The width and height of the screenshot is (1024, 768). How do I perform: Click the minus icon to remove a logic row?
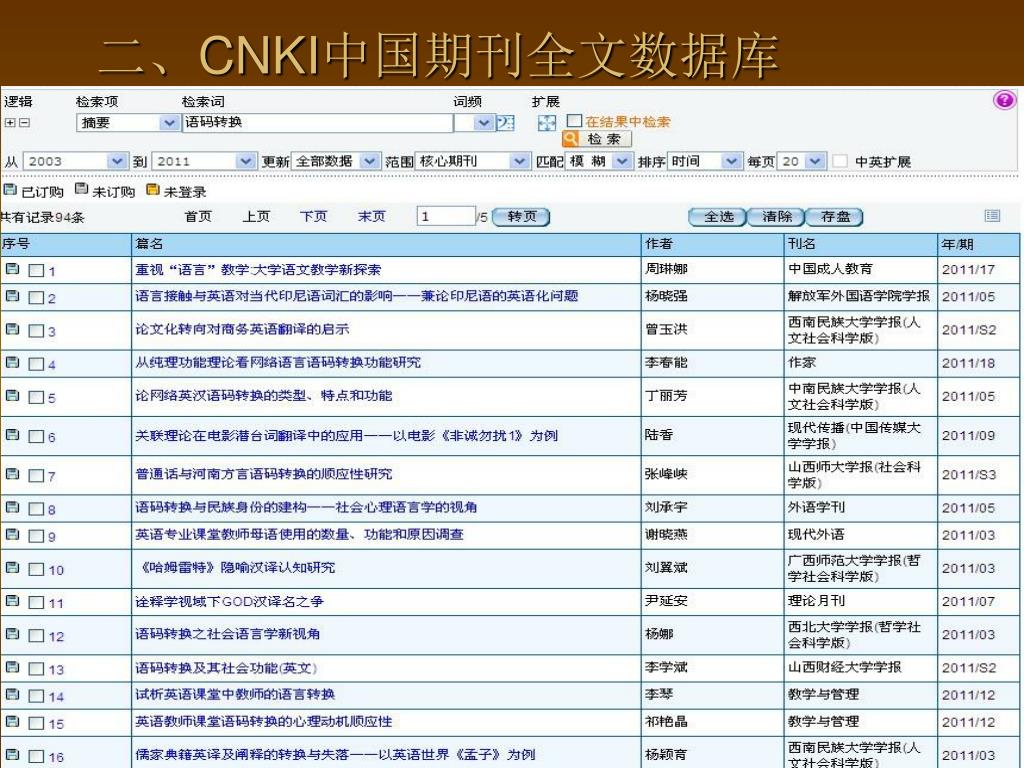24,123
